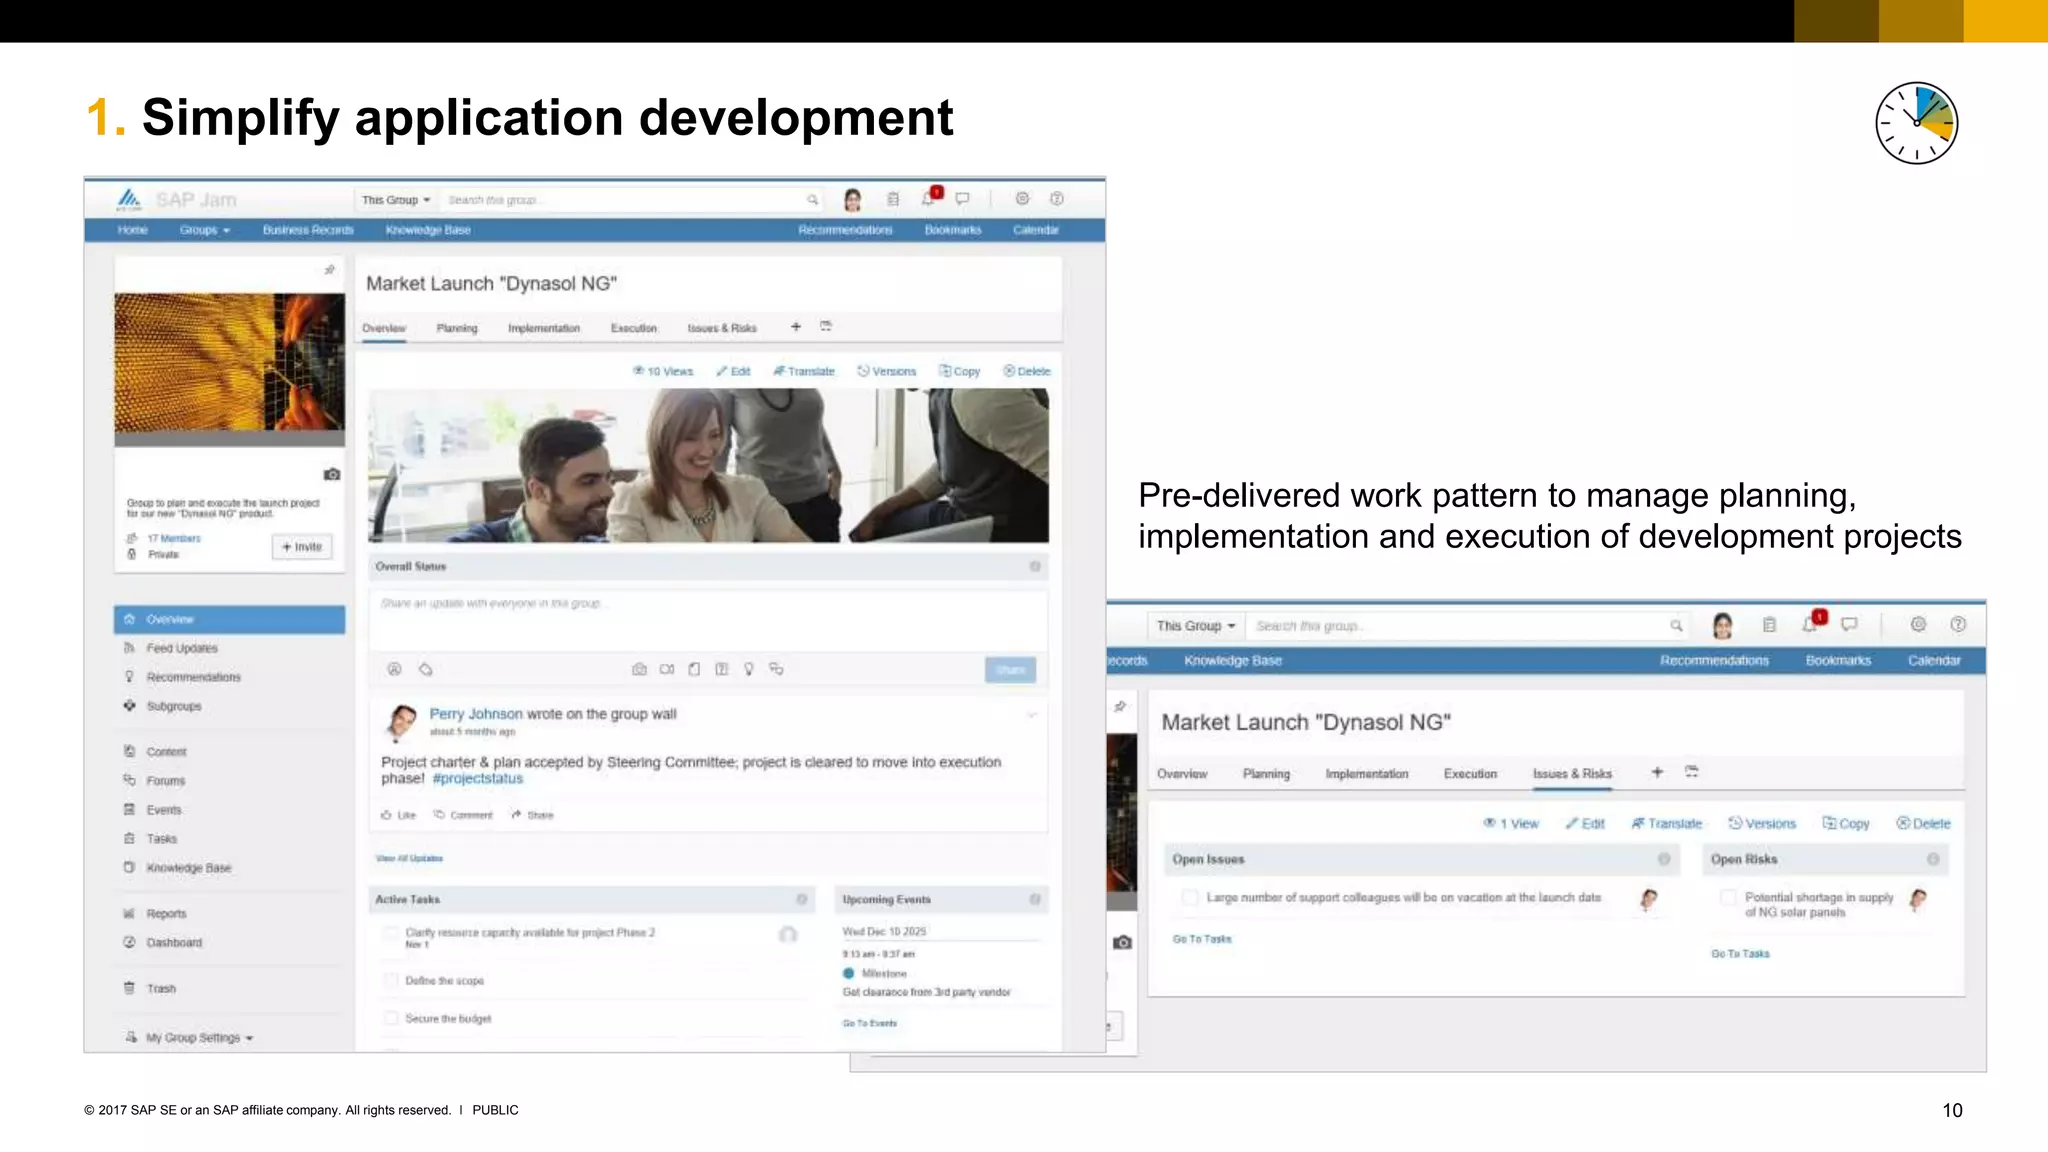The width and height of the screenshot is (2048, 1152).
Task: Select Subgroups in the sidebar
Action: point(174,707)
